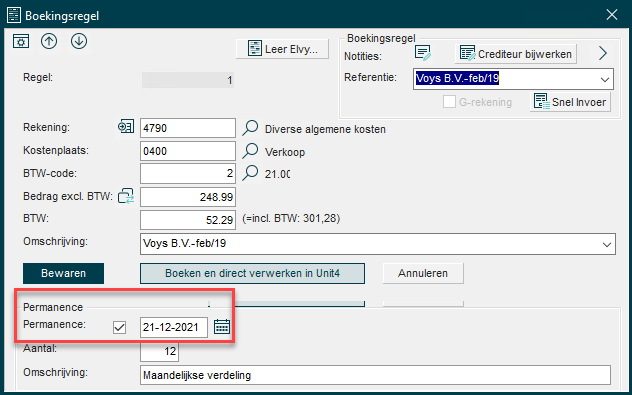
Task: Expand panel with right chevron arrow
Action: pos(603,53)
